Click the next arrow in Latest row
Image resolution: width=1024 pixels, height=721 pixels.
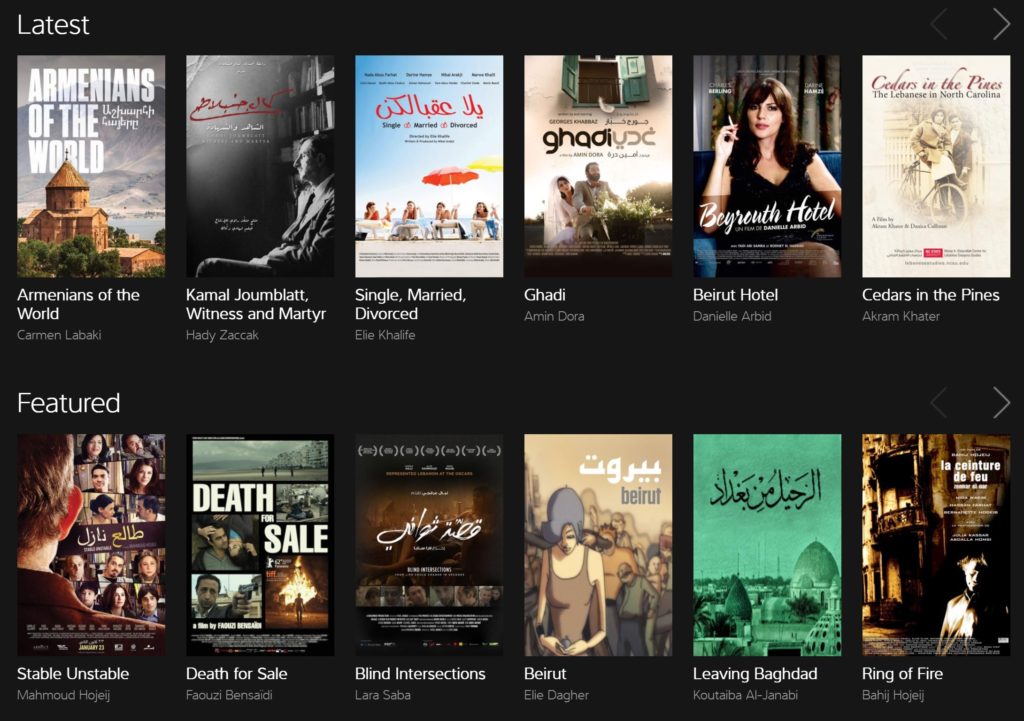pos(1001,24)
